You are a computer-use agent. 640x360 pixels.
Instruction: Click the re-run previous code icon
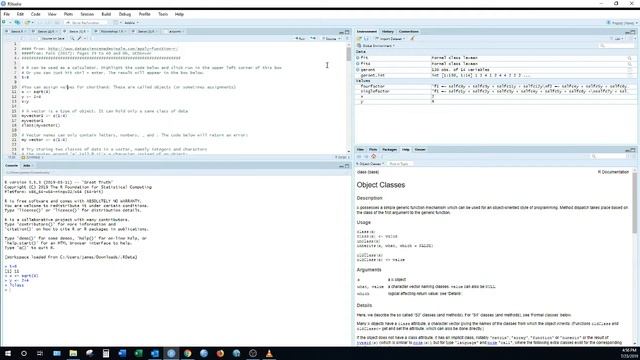[x=313, y=38]
